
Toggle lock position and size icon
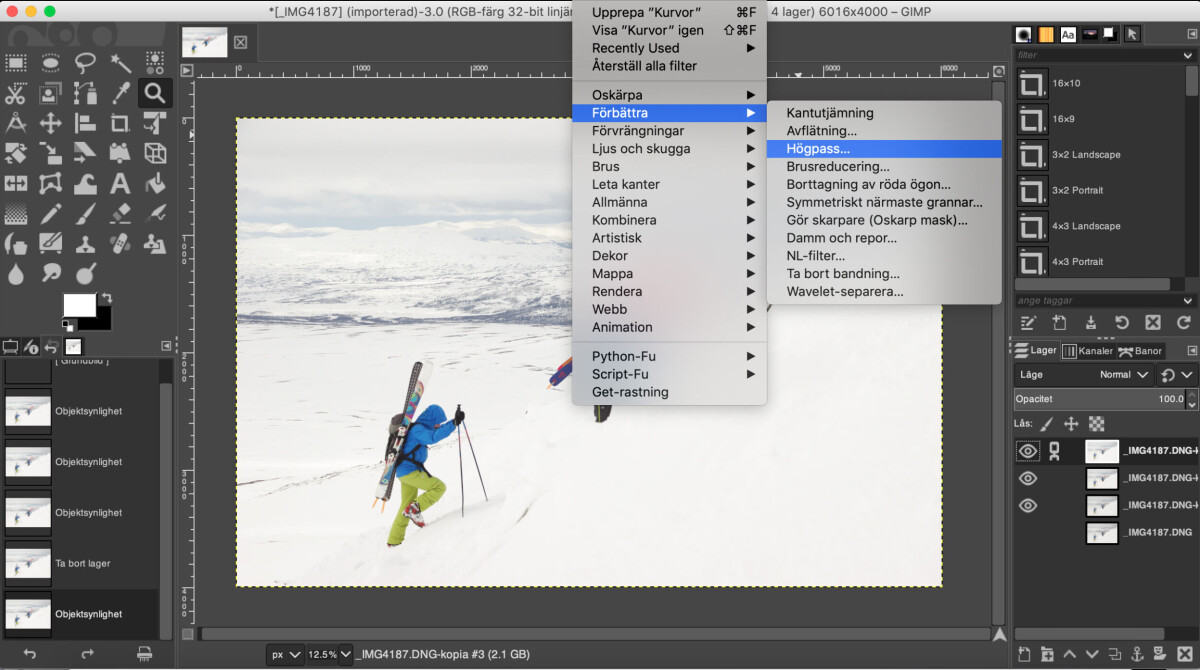pyautogui.click(x=1071, y=423)
